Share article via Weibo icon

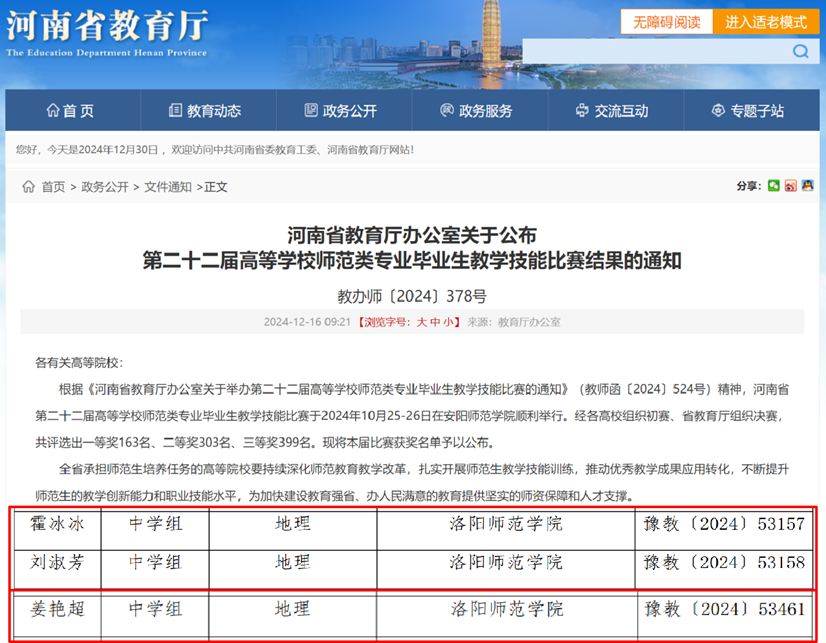pyautogui.click(x=790, y=186)
